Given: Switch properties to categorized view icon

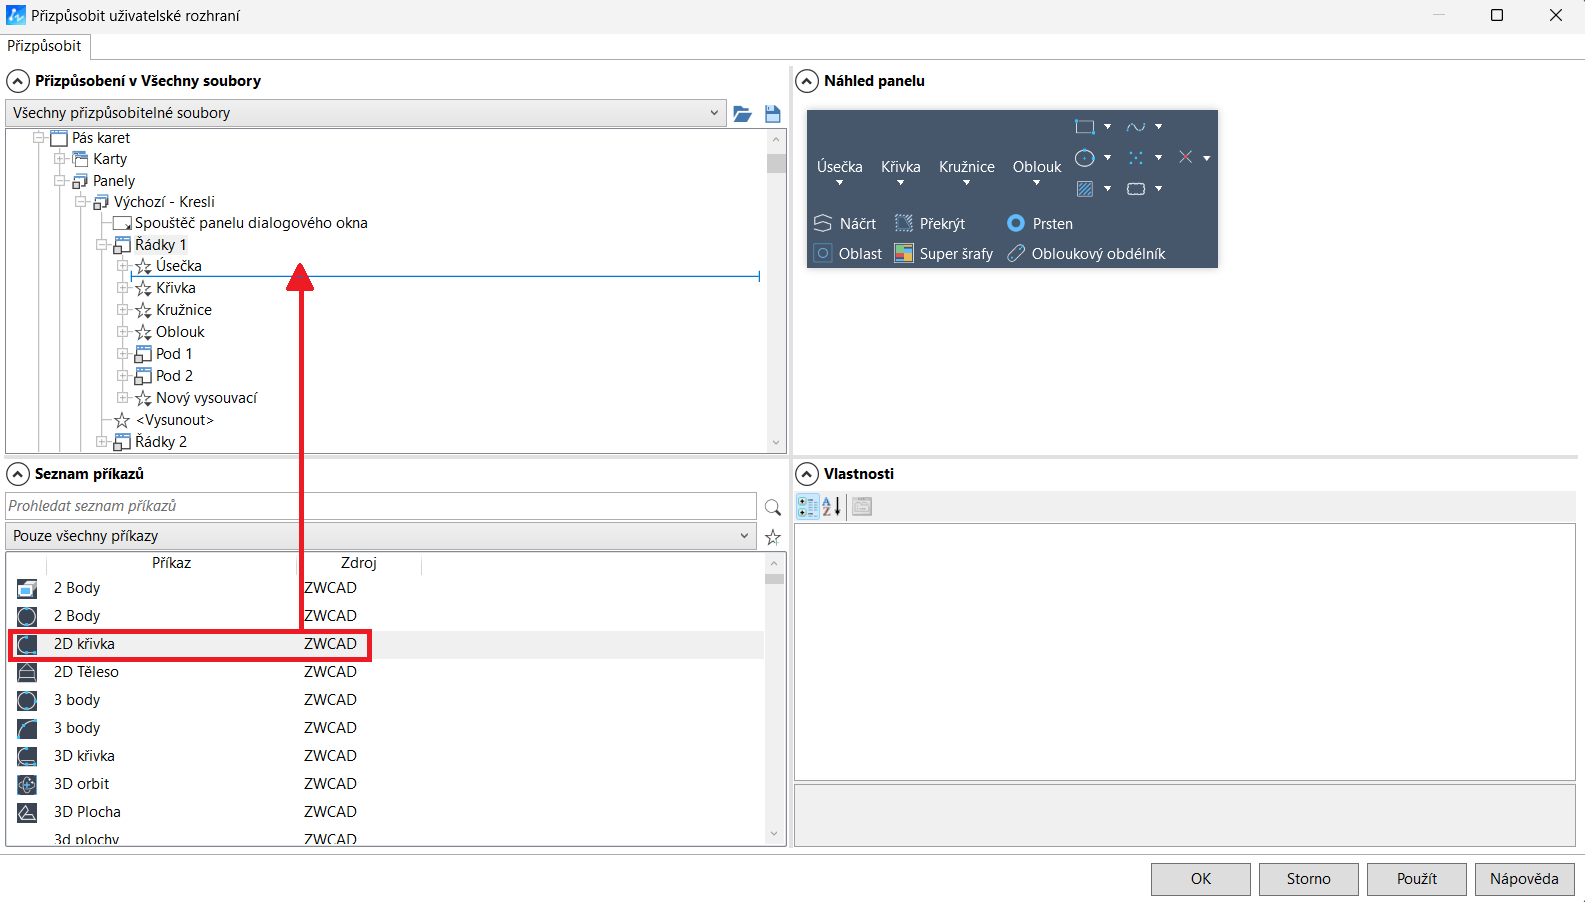Looking at the screenshot, I should click(x=807, y=507).
